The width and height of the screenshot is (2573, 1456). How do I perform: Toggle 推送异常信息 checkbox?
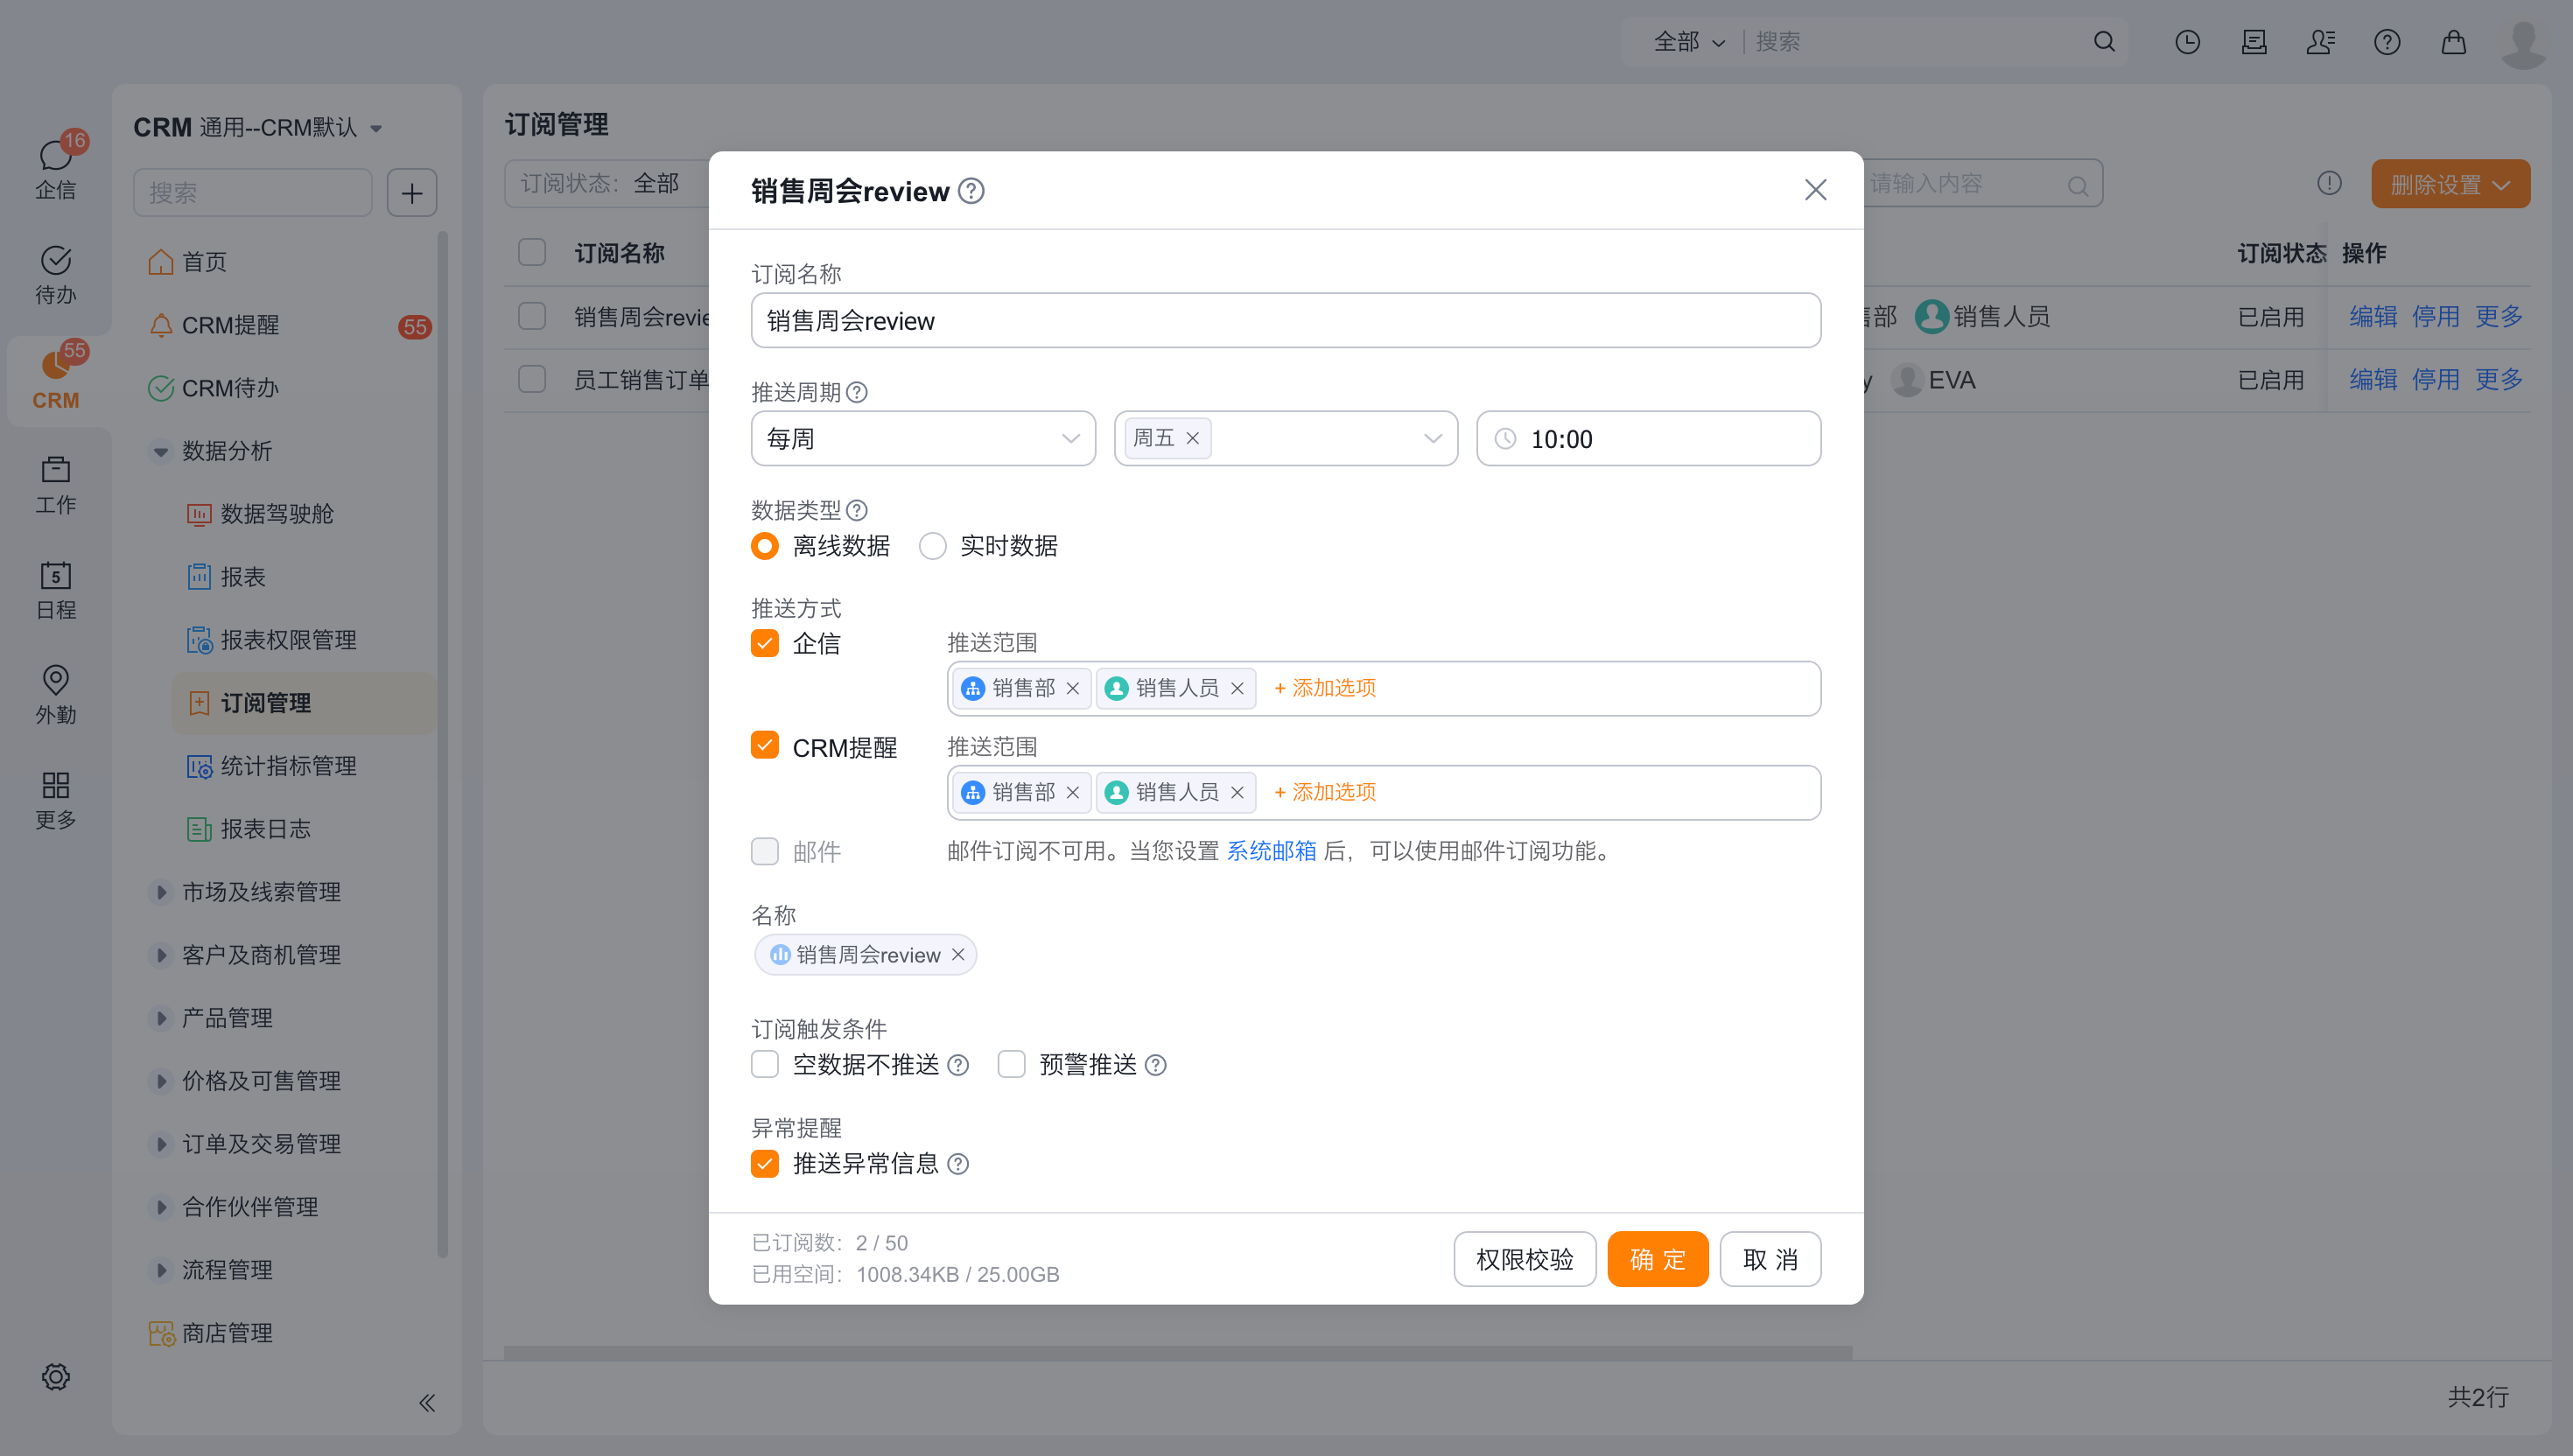(x=765, y=1163)
